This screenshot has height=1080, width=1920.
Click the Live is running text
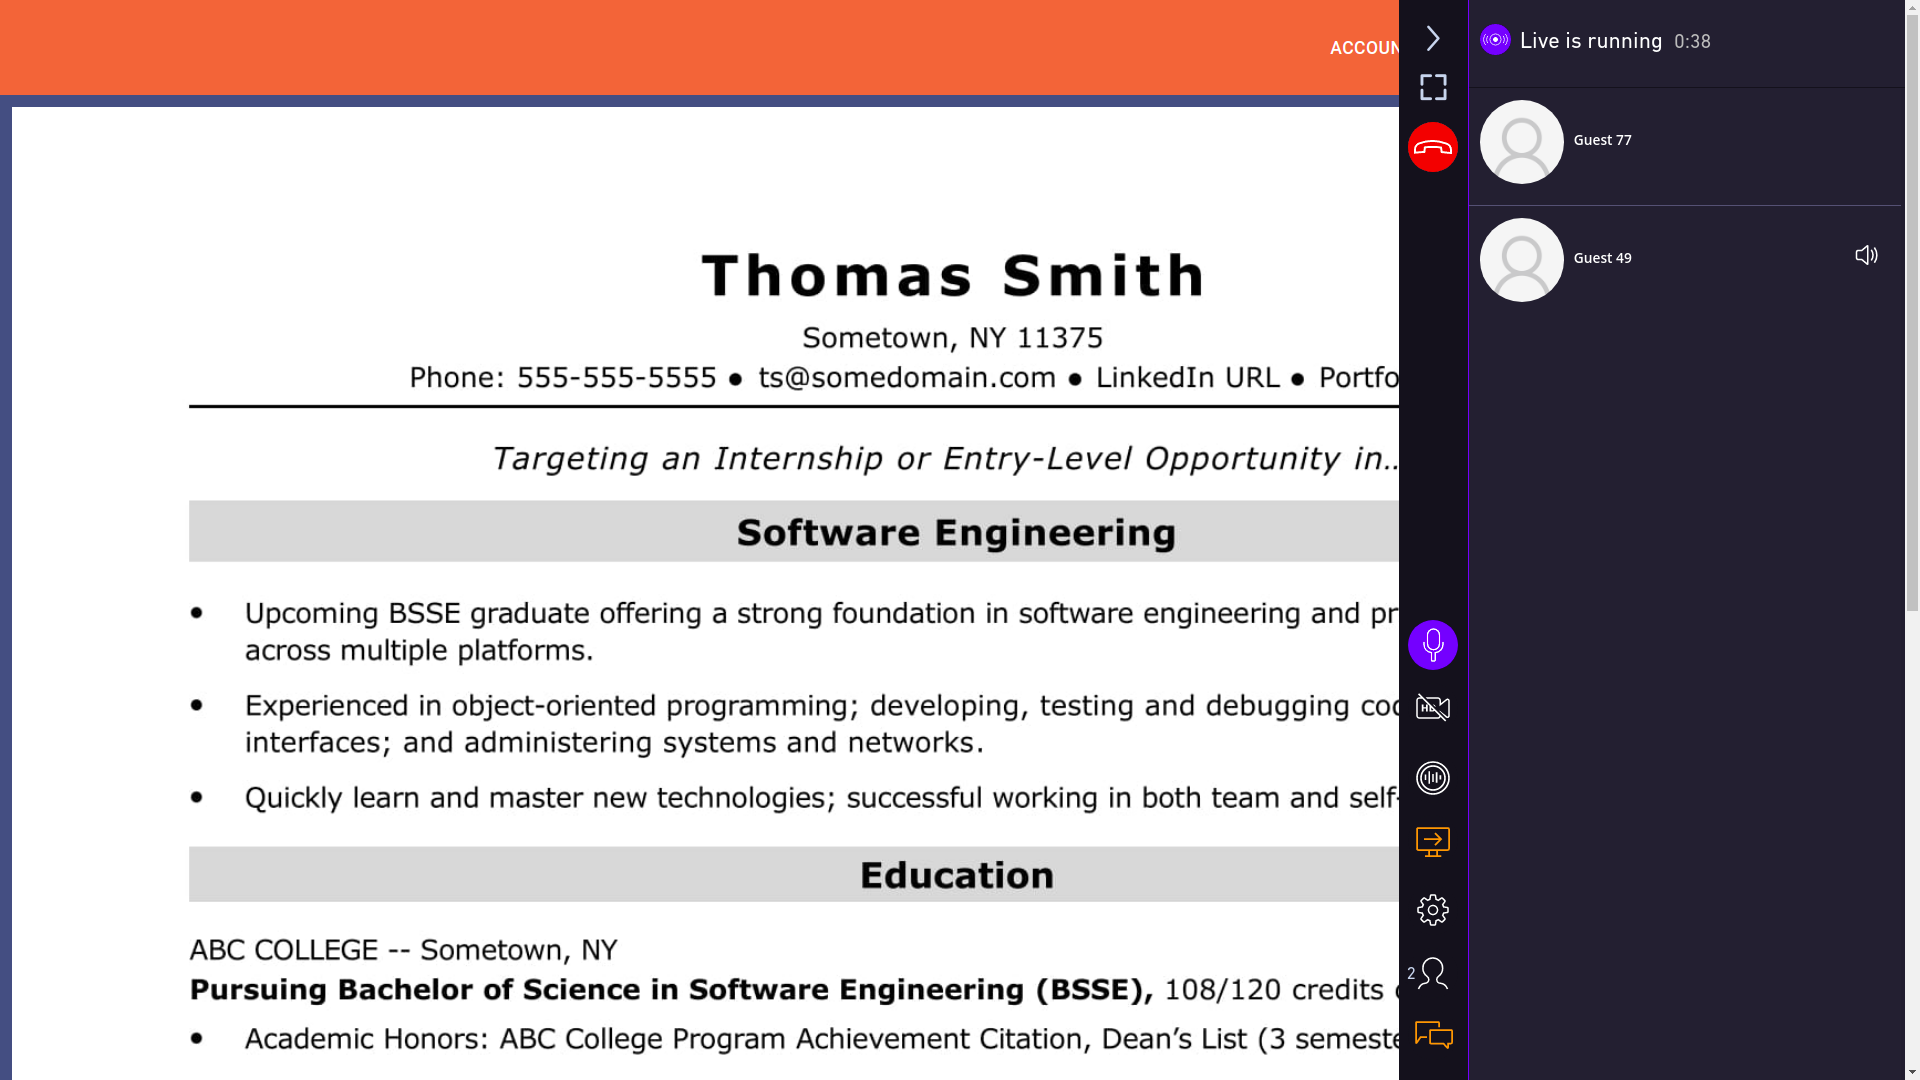pyautogui.click(x=1590, y=41)
